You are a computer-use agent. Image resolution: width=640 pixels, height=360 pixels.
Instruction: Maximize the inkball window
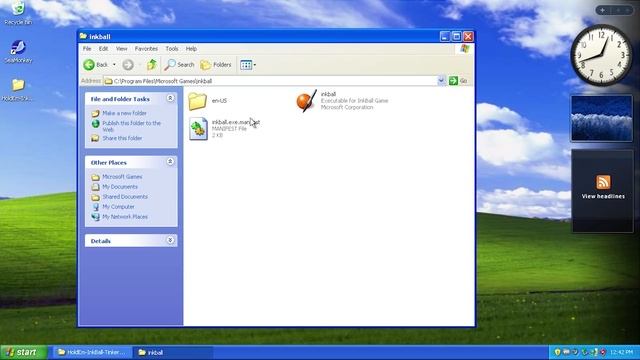click(456, 36)
